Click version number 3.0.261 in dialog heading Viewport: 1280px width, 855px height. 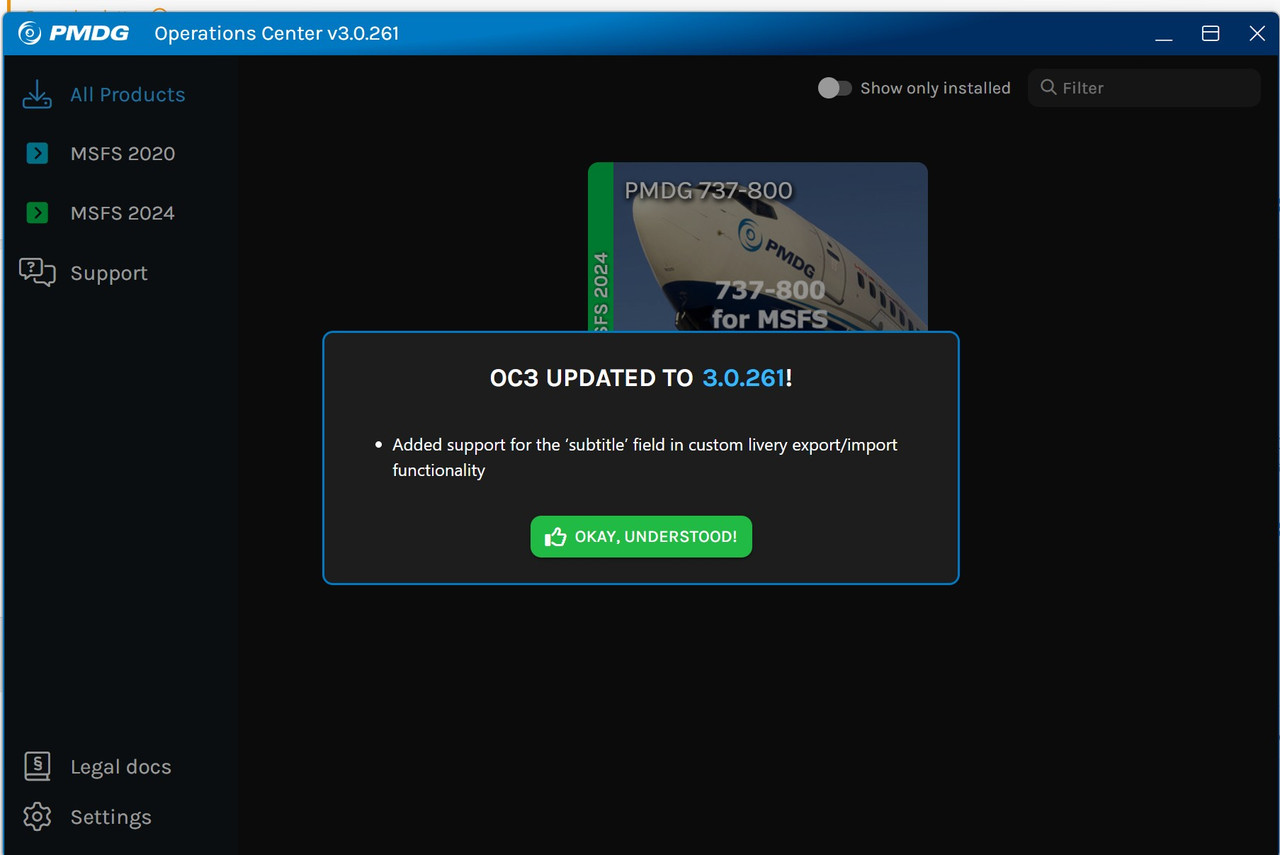click(744, 378)
